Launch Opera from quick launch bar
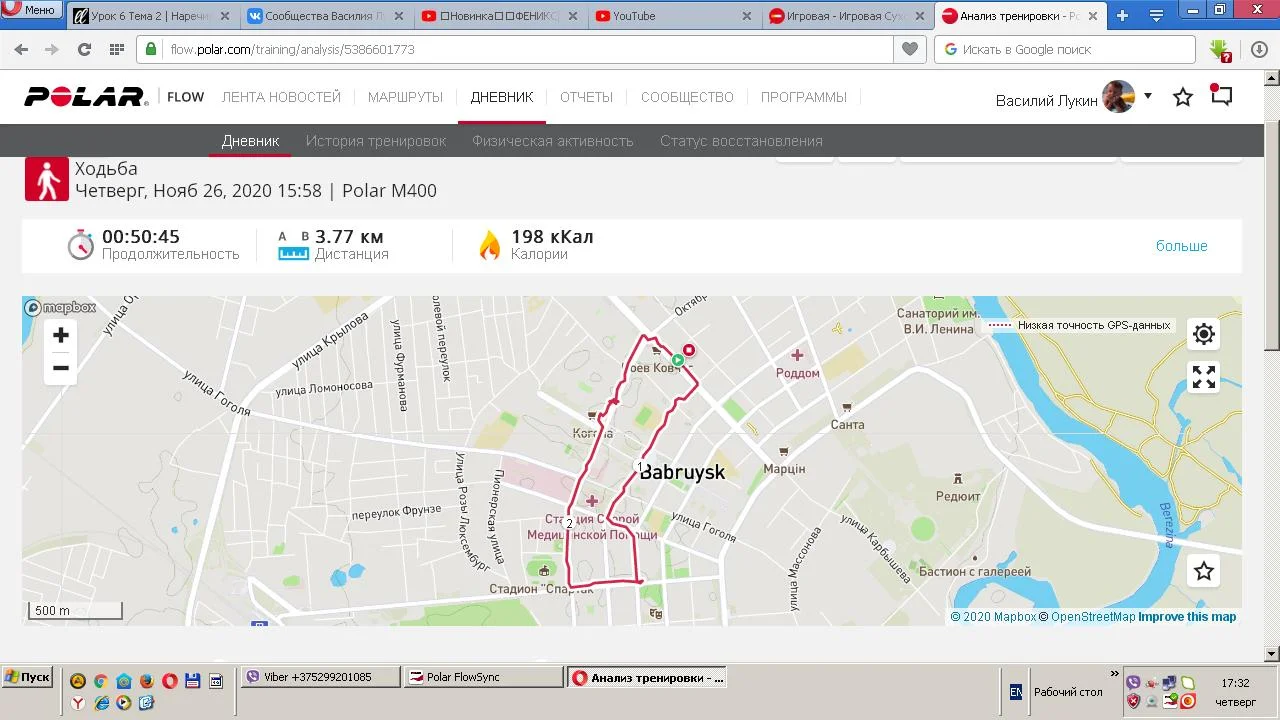 170,681
